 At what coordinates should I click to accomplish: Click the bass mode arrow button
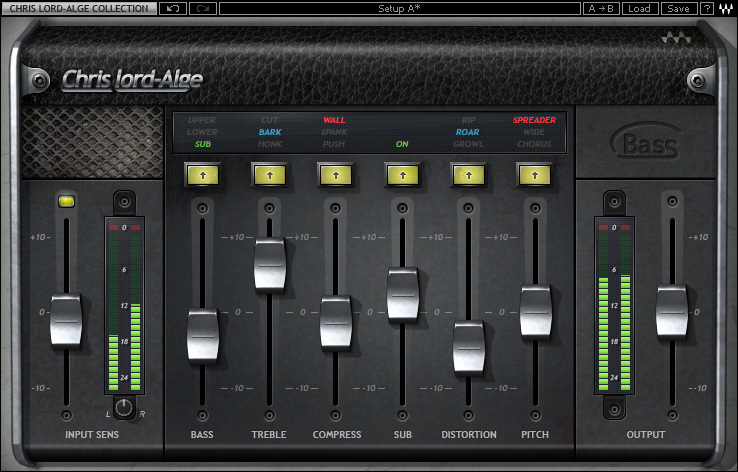203,176
